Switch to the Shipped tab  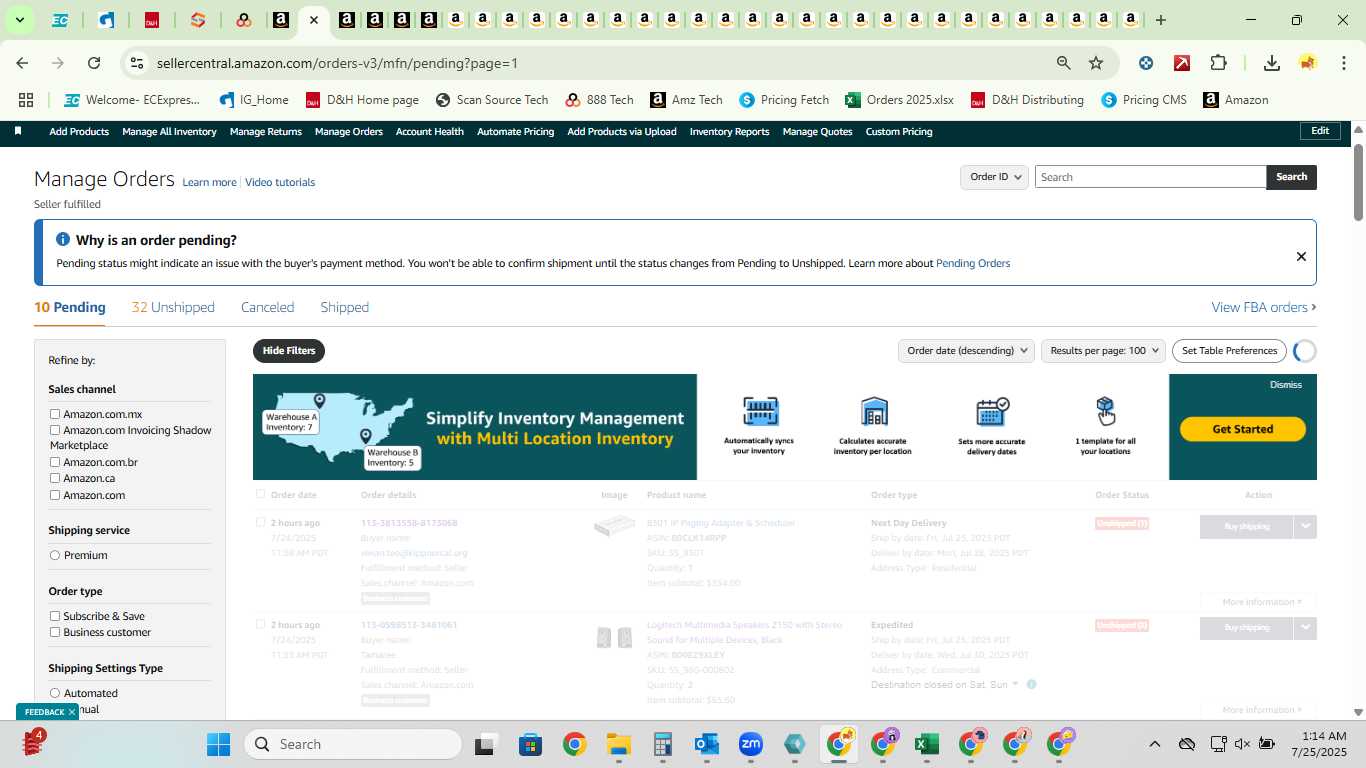pos(344,307)
